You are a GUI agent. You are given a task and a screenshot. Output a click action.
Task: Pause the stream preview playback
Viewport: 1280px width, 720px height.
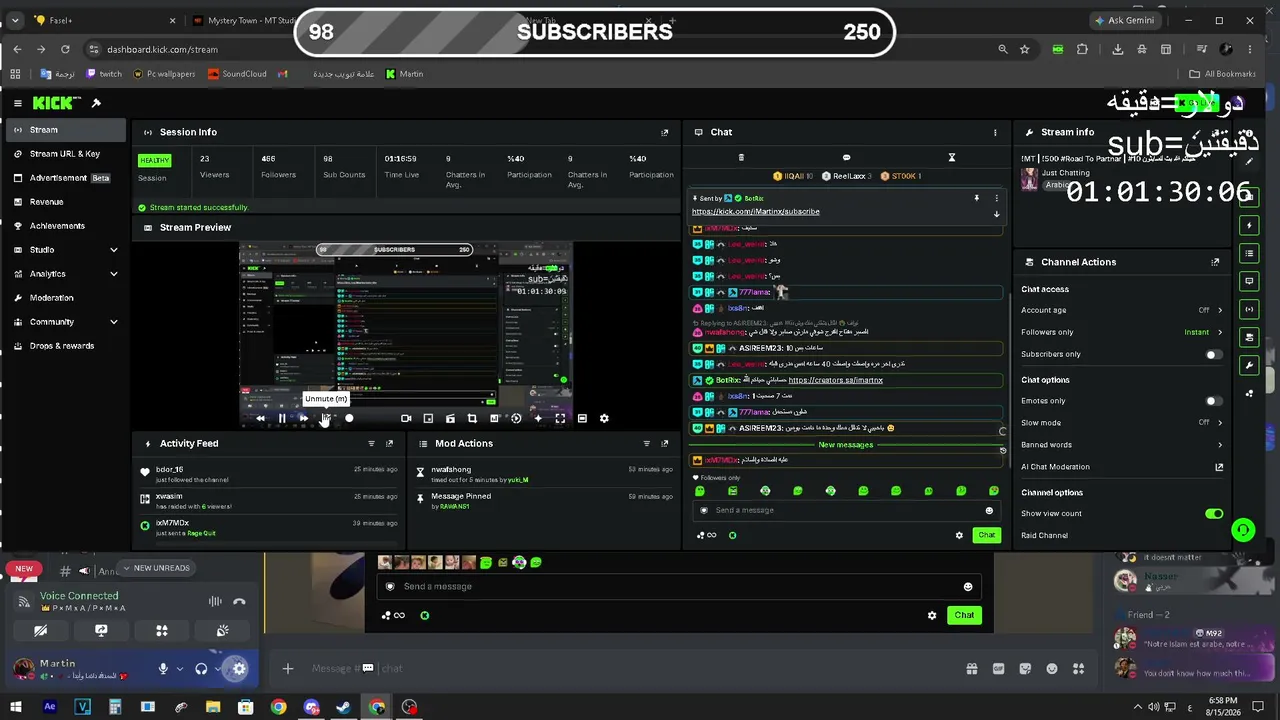click(282, 419)
